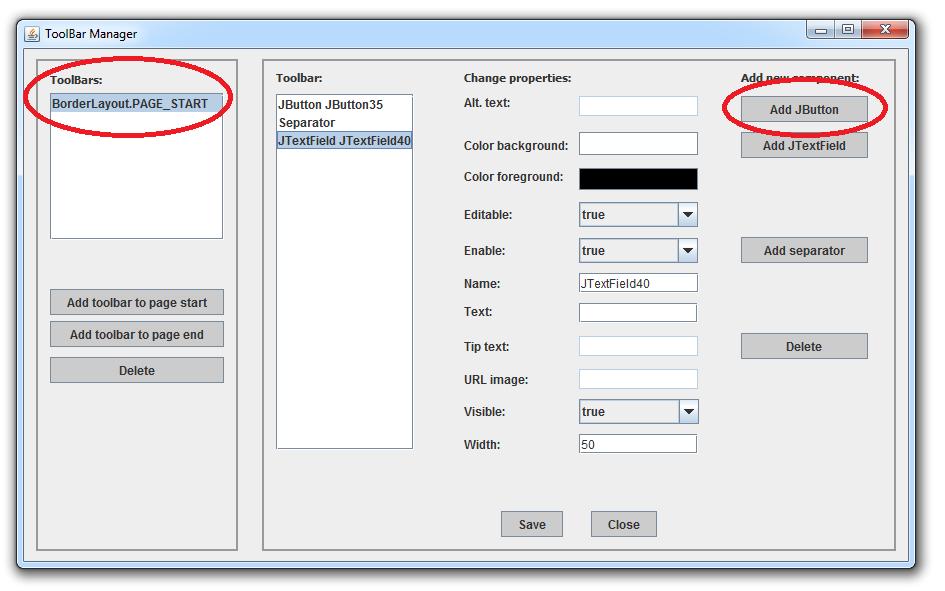945x591 pixels.
Task: Focus the Alt. text field
Action: [x=638, y=105]
